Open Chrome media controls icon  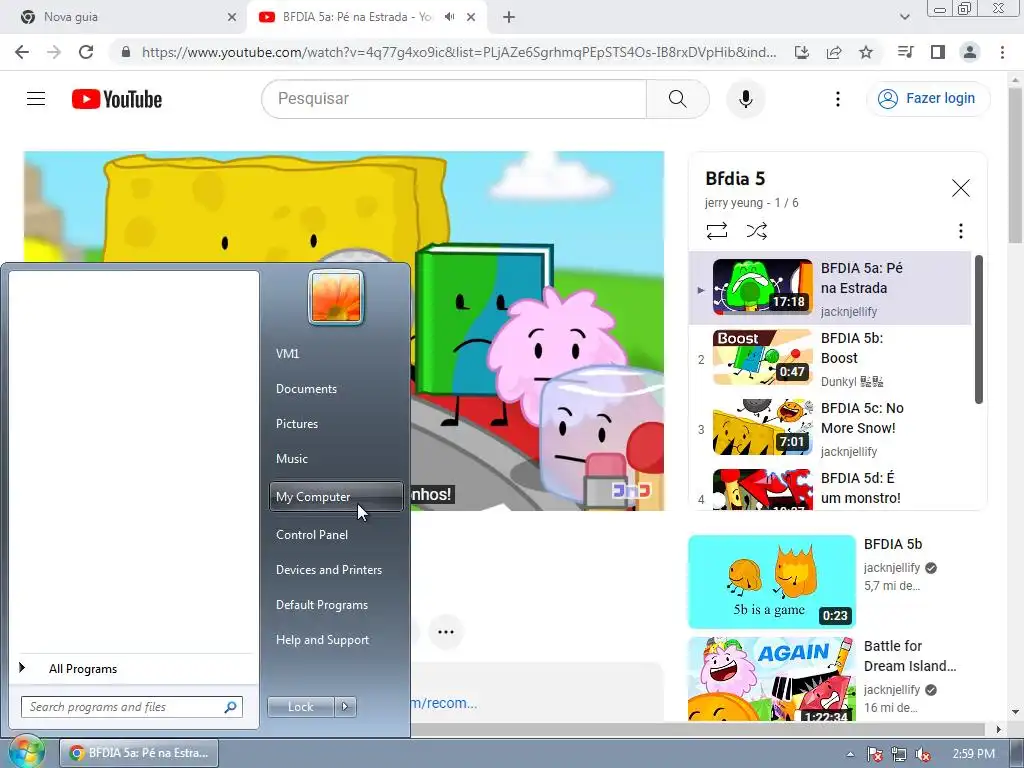pyautogui.click(x=905, y=52)
